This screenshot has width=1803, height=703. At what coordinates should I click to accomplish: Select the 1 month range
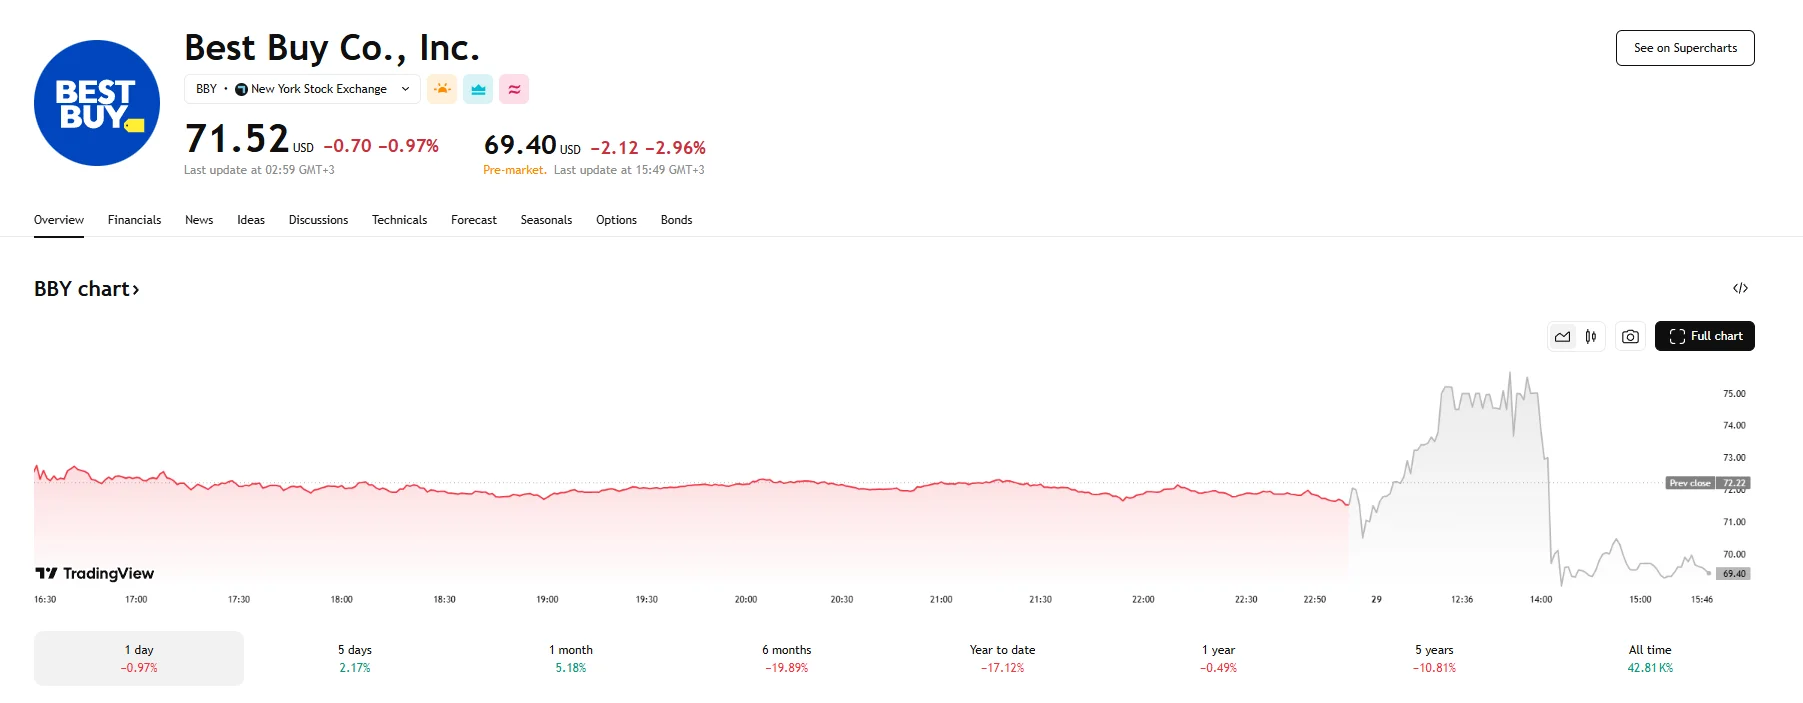pos(570,658)
